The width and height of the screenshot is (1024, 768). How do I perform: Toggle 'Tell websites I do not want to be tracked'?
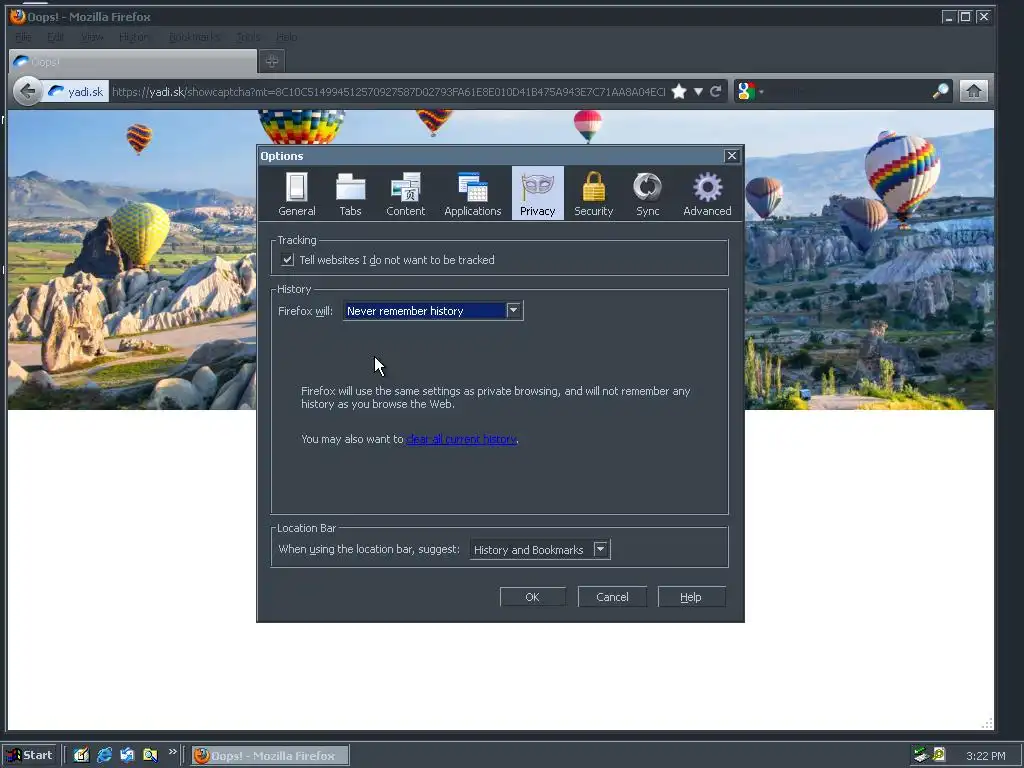point(287,260)
